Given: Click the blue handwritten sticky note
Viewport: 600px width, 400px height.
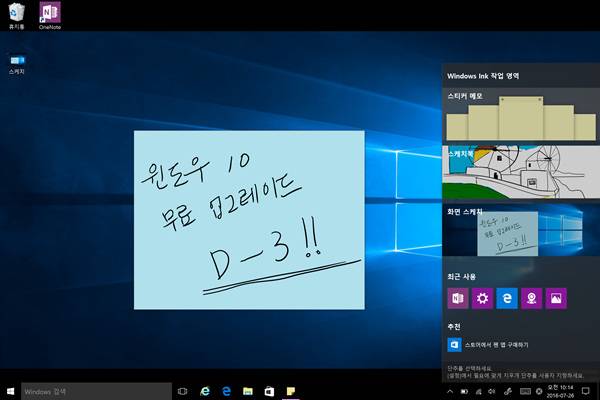Looking at the screenshot, I should [249, 220].
